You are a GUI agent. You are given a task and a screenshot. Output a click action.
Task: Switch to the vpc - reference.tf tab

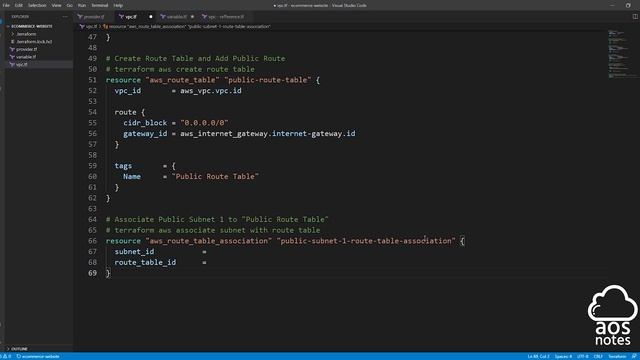pyautogui.click(x=226, y=17)
